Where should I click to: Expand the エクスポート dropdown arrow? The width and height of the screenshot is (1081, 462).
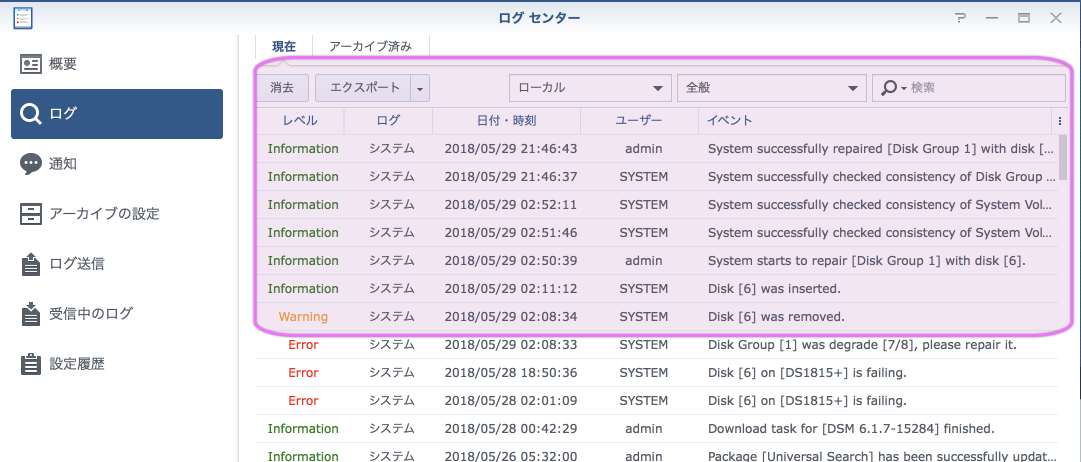pyautogui.click(x=420, y=88)
